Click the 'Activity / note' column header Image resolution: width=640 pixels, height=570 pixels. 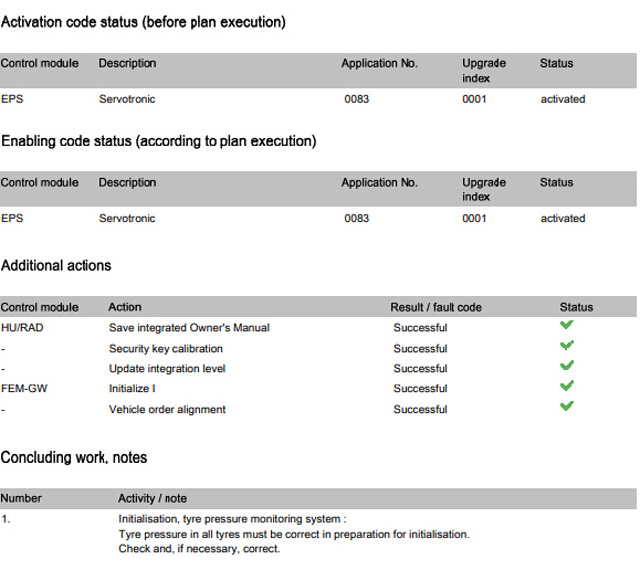152,498
